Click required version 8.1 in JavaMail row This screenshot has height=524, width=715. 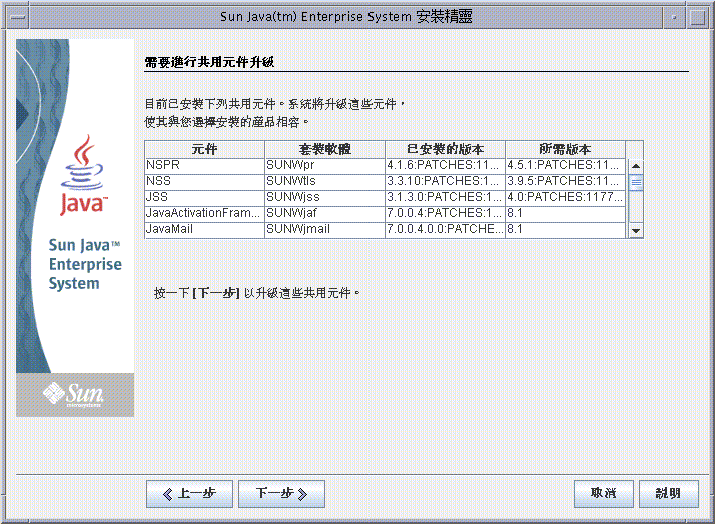[565, 229]
